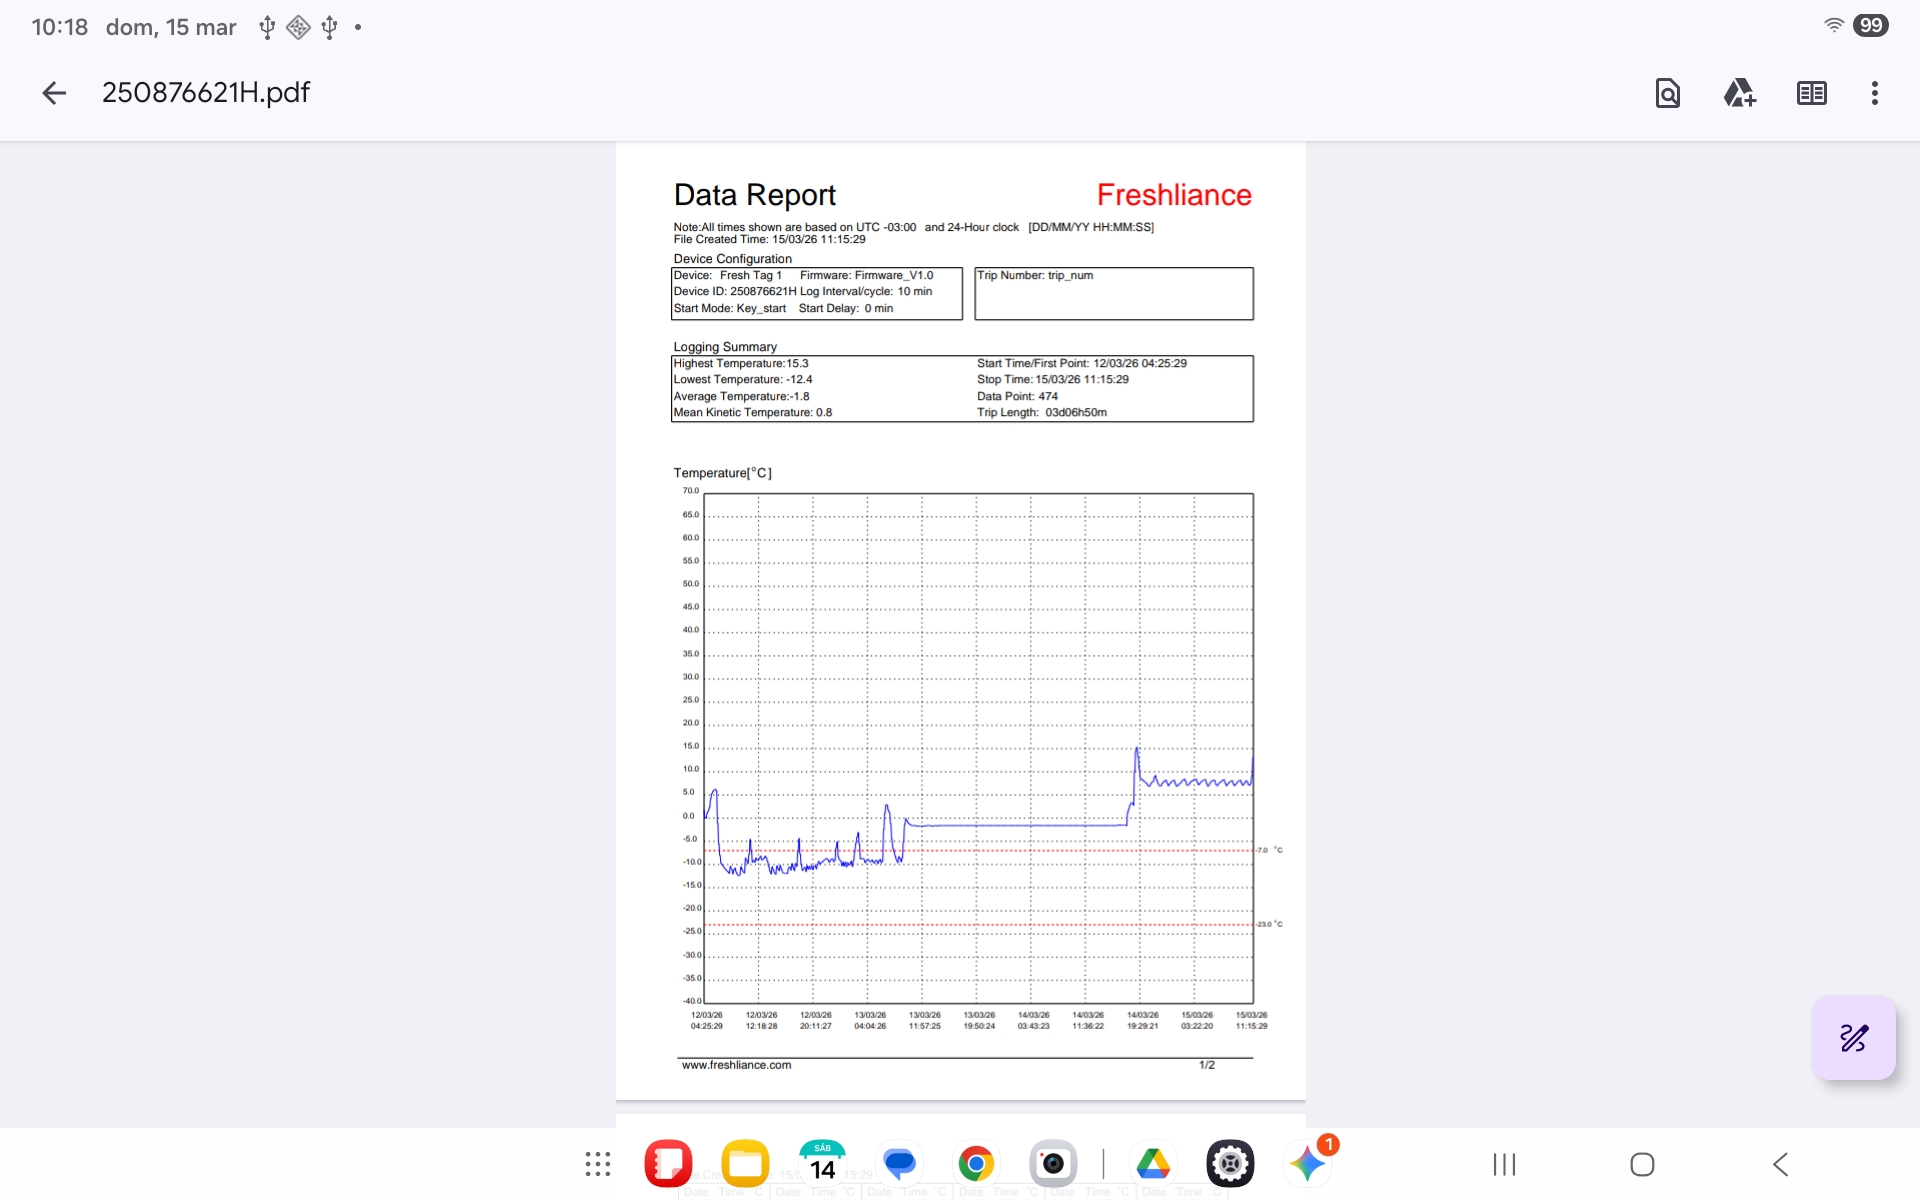
Task: Open the find in document search icon
Action: (x=1667, y=93)
